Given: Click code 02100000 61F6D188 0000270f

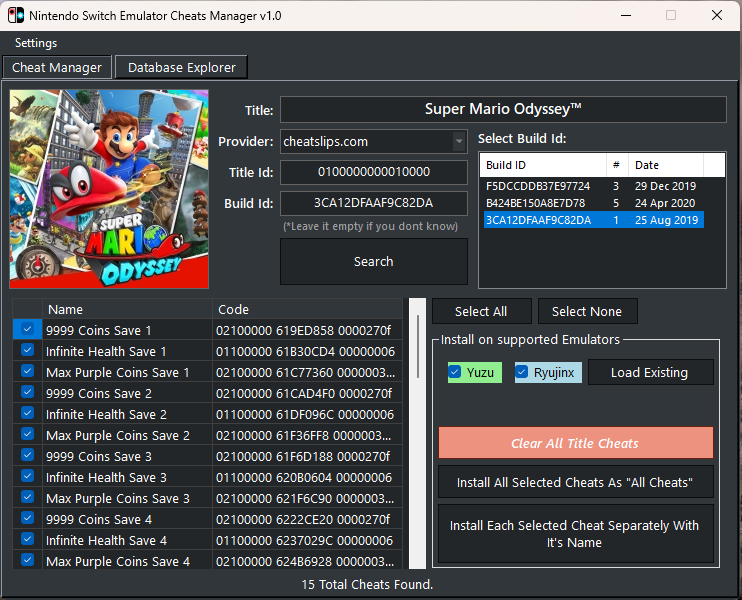Looking at the screenshot, I should click(308, 456).
